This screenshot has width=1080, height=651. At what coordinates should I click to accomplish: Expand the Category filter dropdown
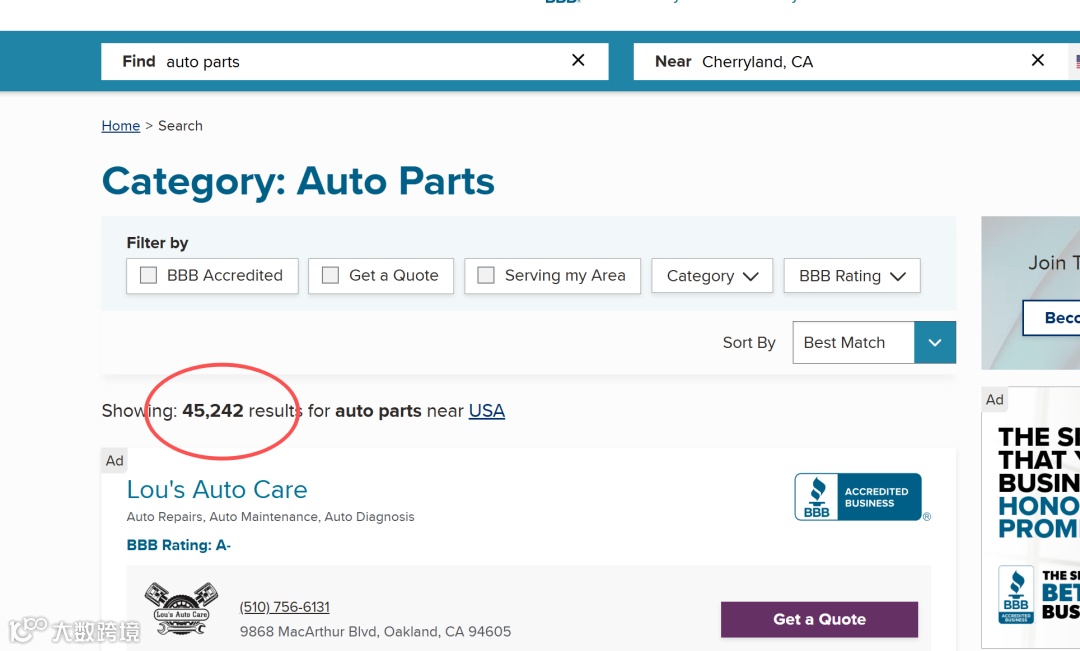pos(712,276)
